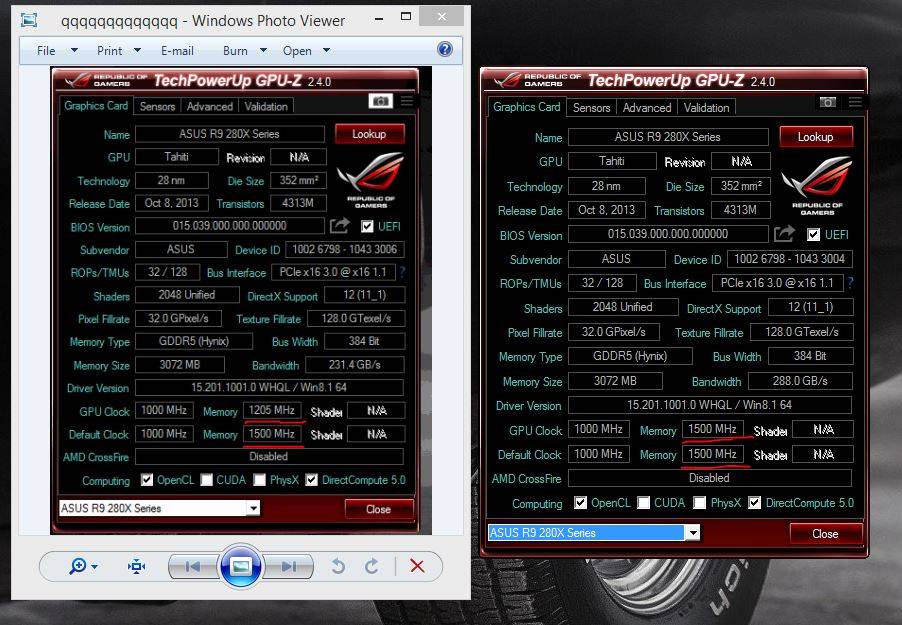This screenshot has width=902, height=625.
Task: Open the highlighted ASUS R9 280X Series card selector
Action: pos(594,533)
